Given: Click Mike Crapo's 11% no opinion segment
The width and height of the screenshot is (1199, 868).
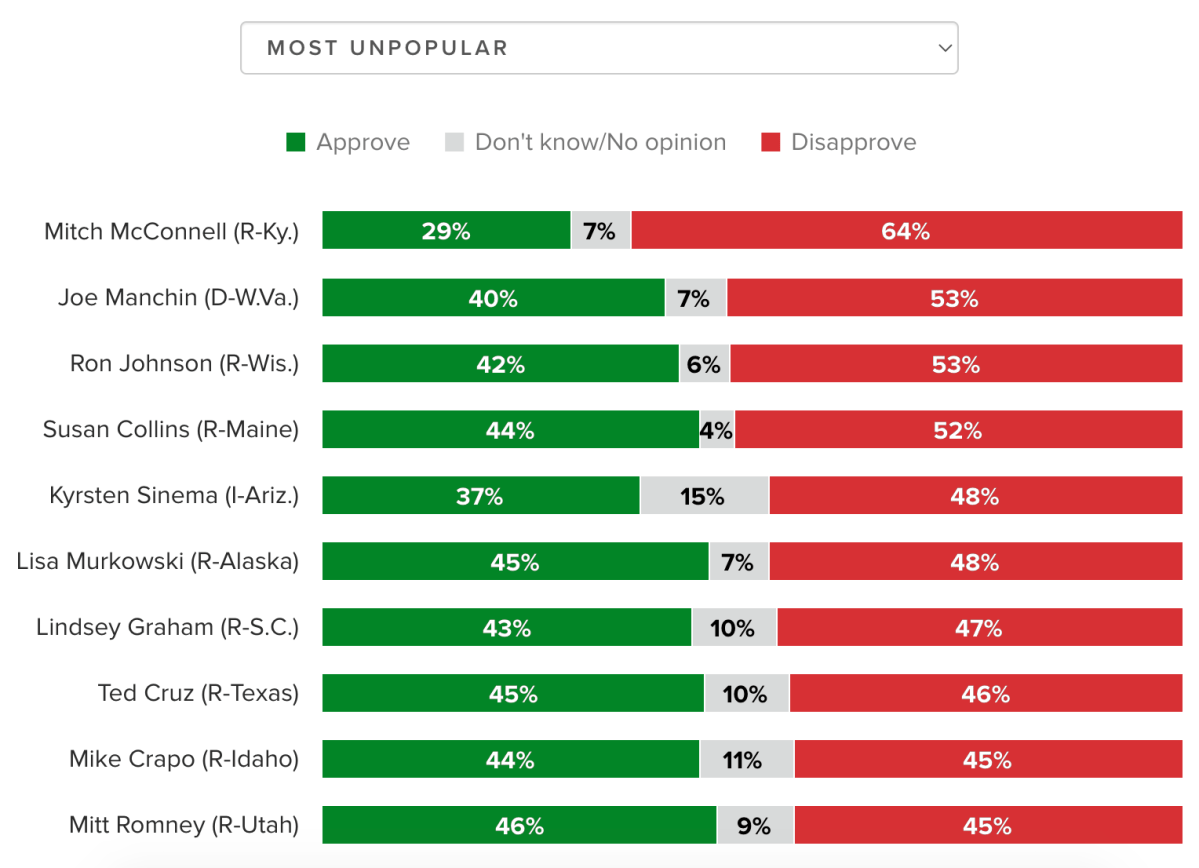Looking at the screenshot, I should [x=746, y=760].
